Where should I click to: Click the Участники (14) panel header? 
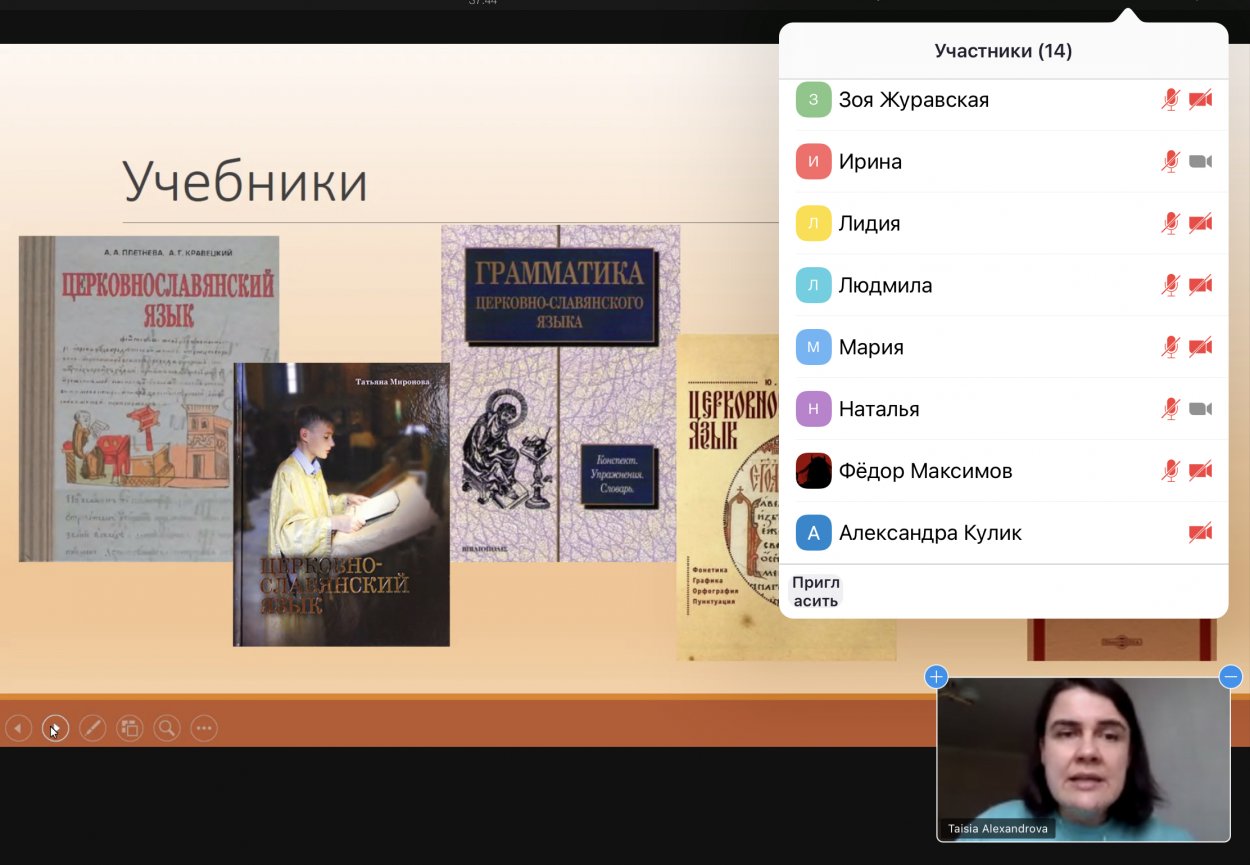click(x=1003, y=51)
